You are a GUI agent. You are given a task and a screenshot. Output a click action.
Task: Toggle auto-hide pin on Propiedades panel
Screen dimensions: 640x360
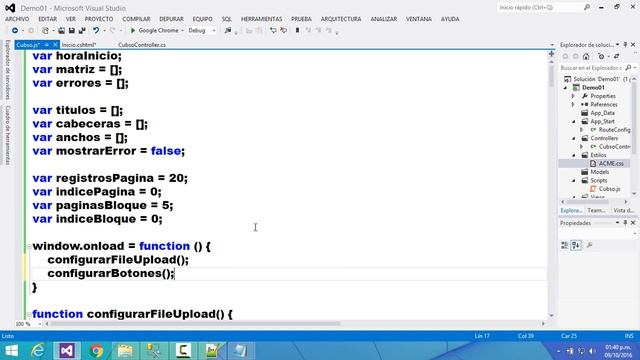[625, 223]
